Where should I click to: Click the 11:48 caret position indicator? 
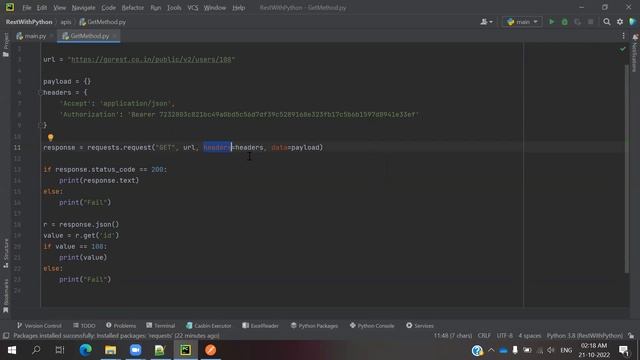pyautogui.click(x=453, y=336)
